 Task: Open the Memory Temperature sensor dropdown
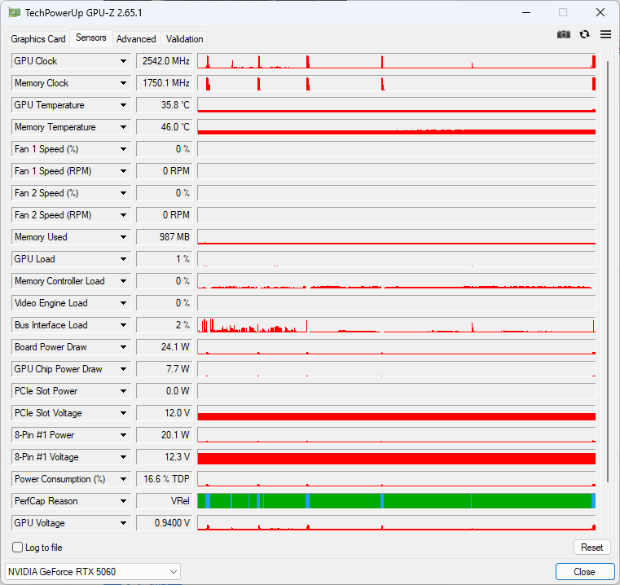click(x=123, y=127)
